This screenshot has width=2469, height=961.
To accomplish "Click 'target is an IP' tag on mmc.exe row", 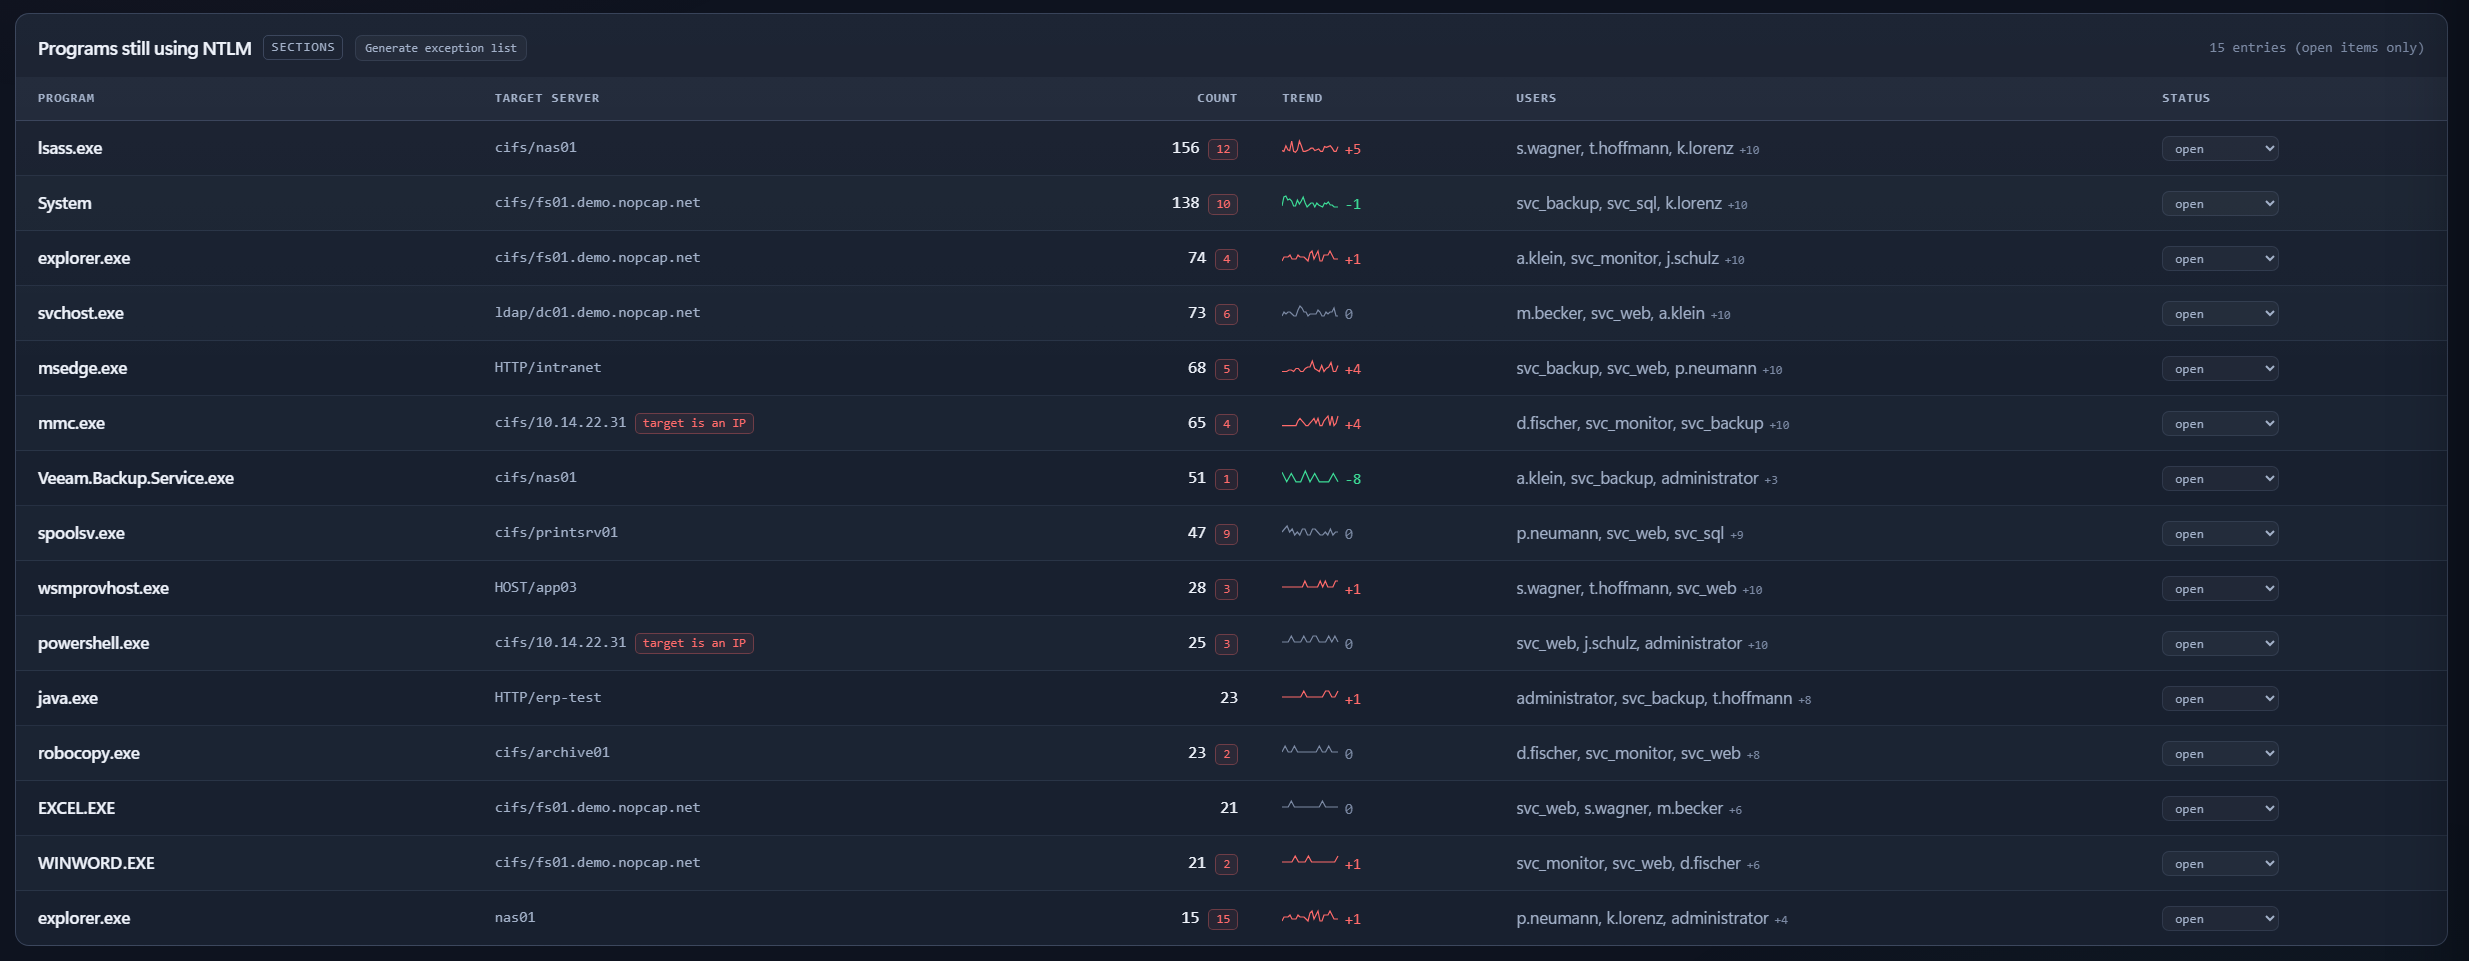I will [694, 423].
